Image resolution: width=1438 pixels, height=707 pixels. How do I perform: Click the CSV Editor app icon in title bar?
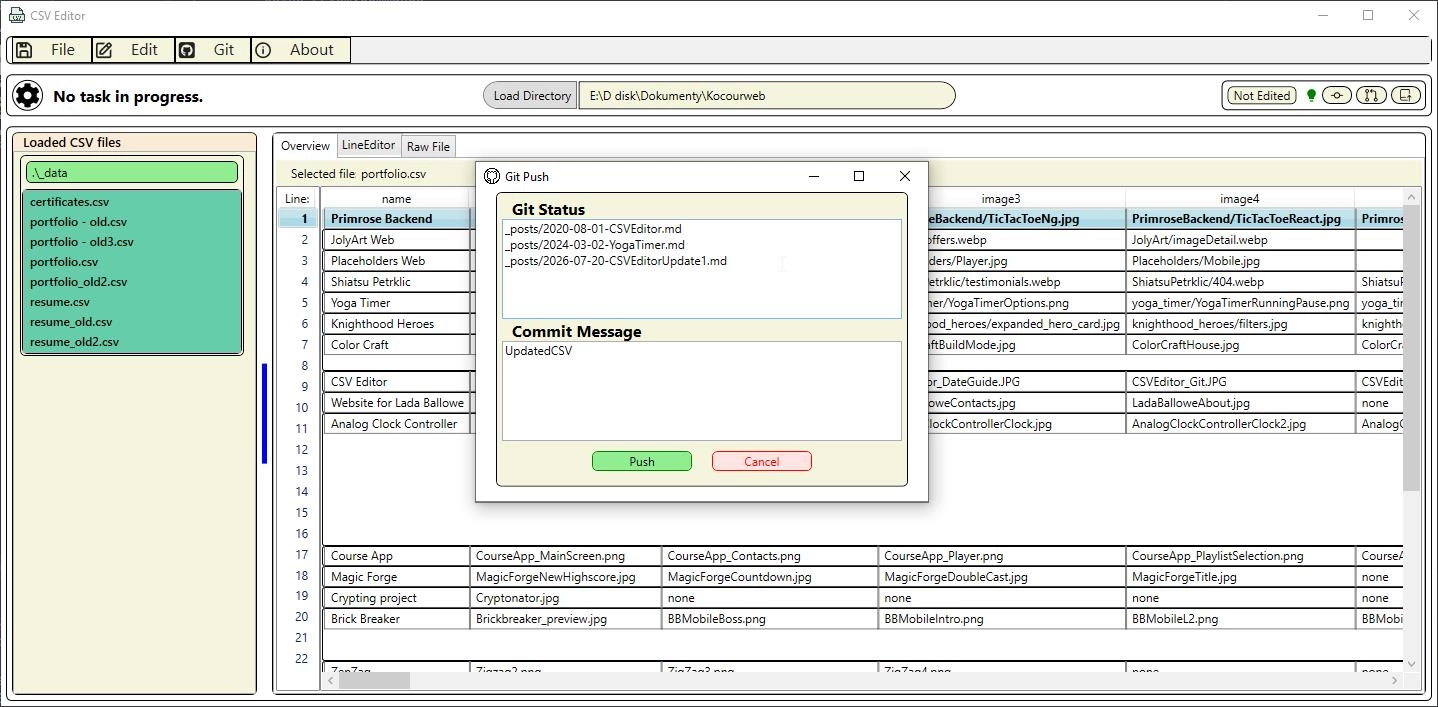tap(16, 15)
